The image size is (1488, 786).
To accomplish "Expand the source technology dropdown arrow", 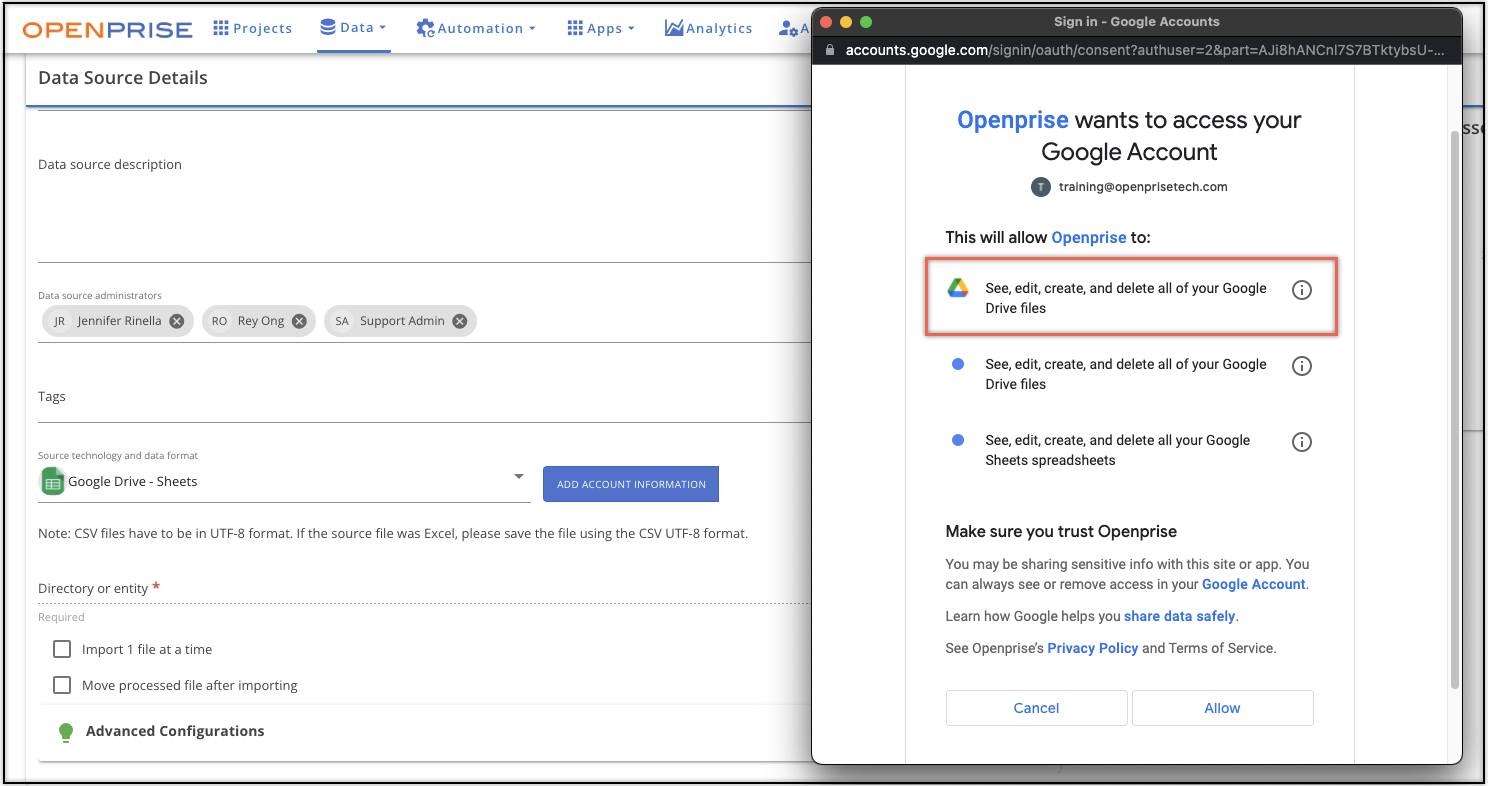I will (x=519, y=476).
